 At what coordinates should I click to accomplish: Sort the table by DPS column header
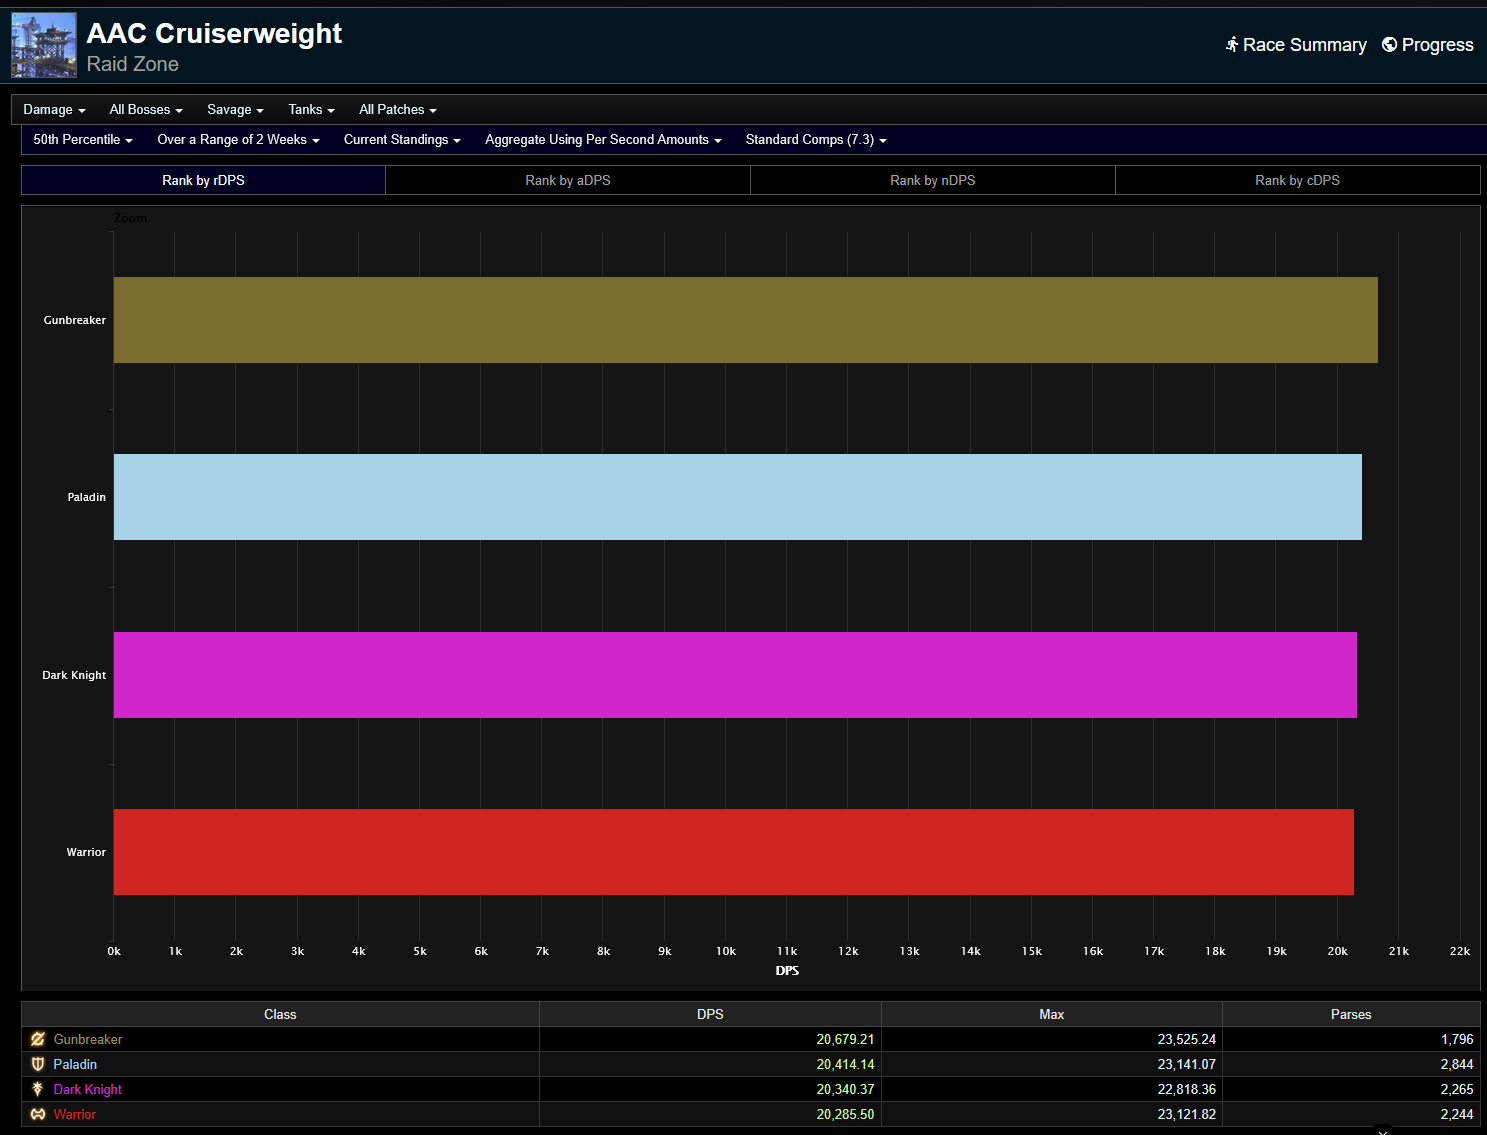(x=710, y=1014)
